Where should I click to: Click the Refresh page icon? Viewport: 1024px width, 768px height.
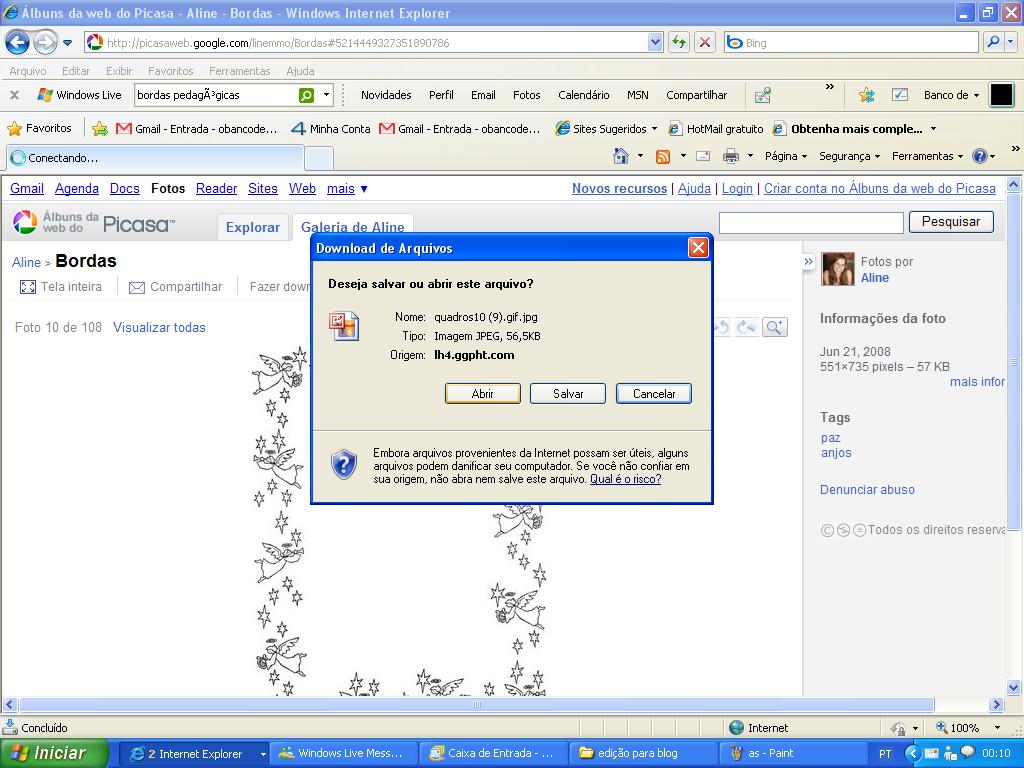tap(679, 42)
